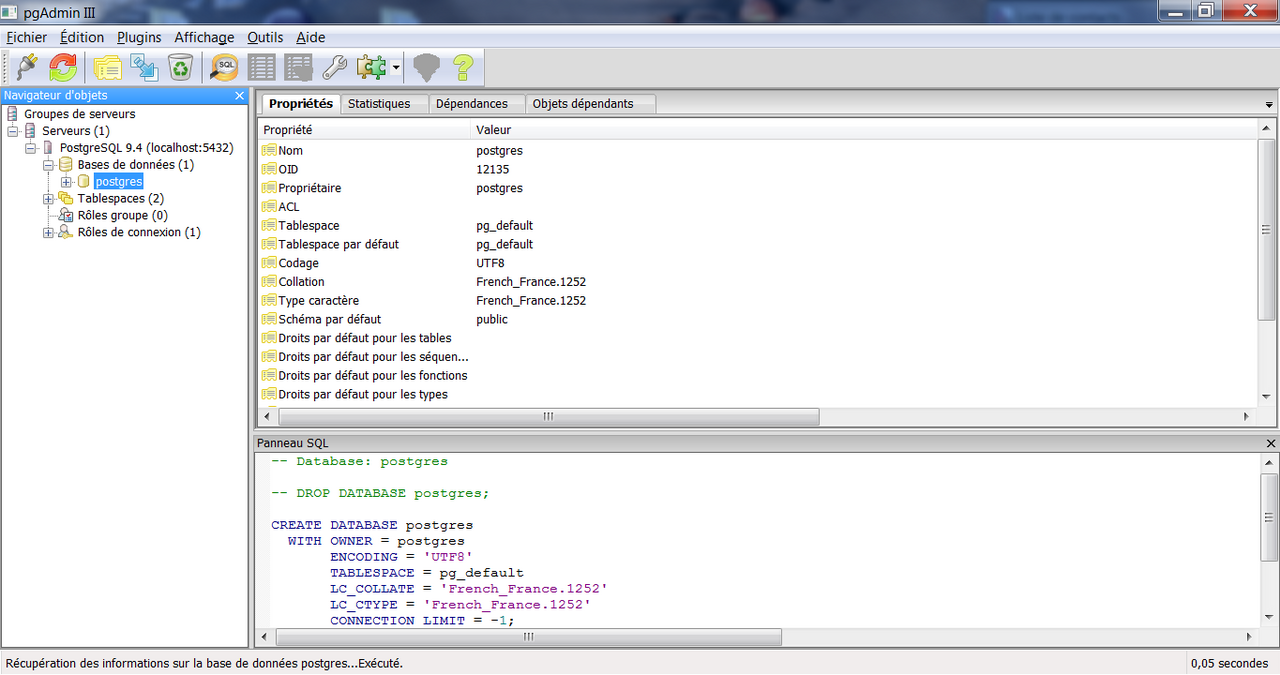Image resolution: width=1280 pixels, height=675 pixels.
Task: Select the Propriétés tab
Action: [x=301, y=103]
